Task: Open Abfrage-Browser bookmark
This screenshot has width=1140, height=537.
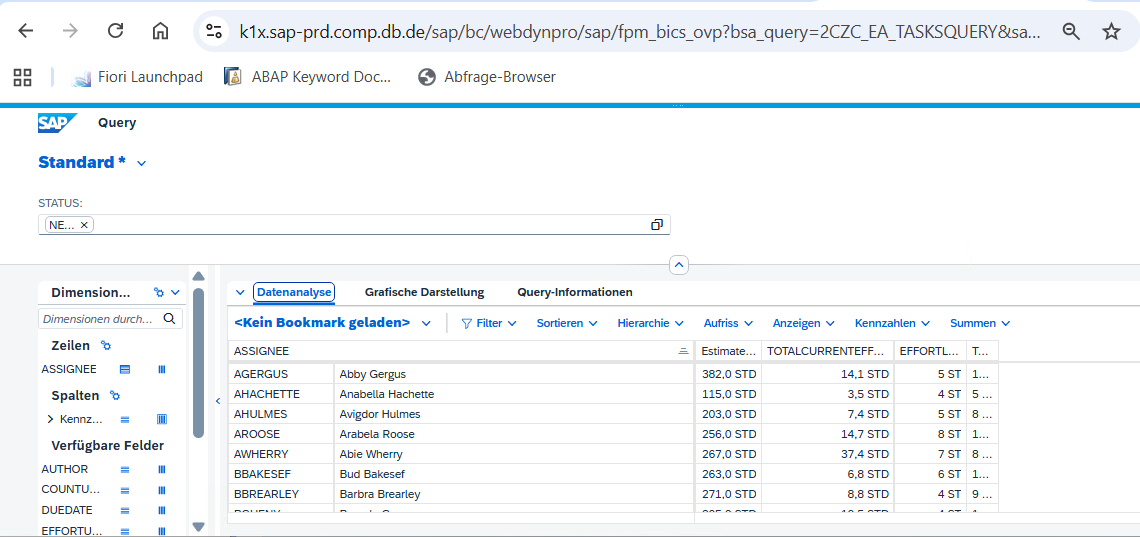Action: [x=487, y=77]
